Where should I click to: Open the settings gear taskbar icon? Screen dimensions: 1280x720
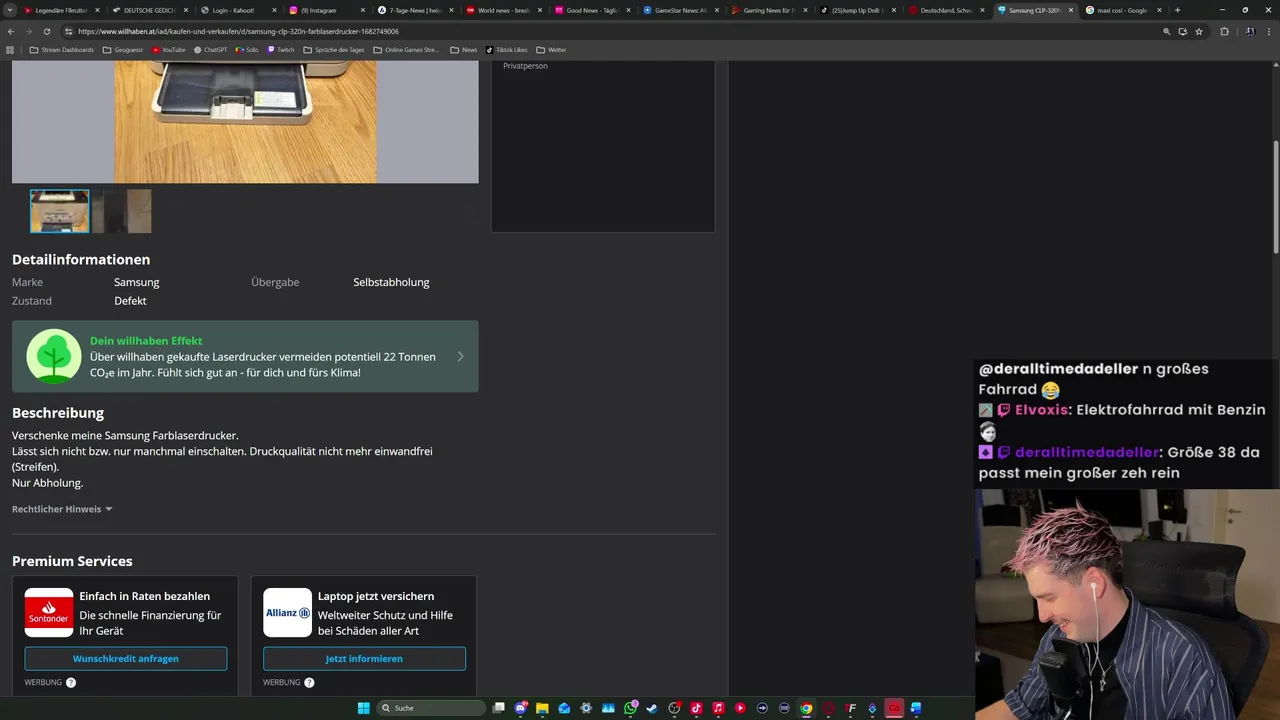pos(587,708)
